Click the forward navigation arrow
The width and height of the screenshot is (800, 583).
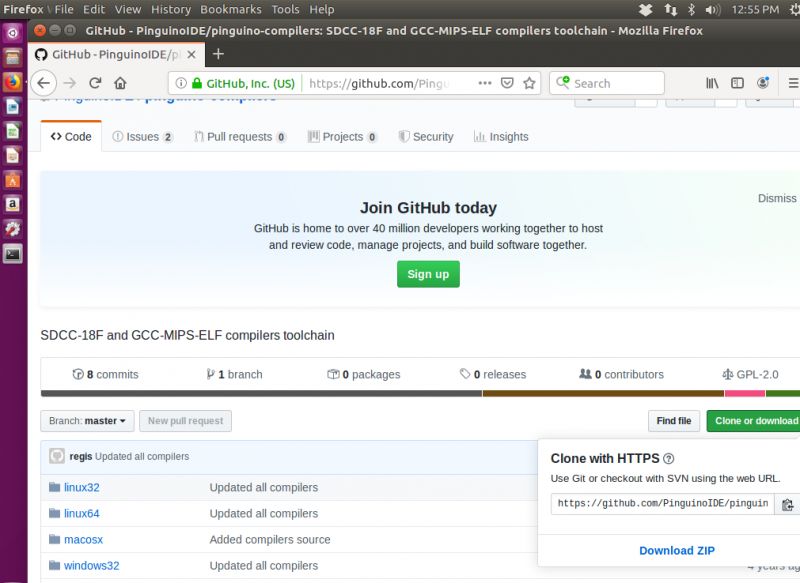click(x=70, y=83)
